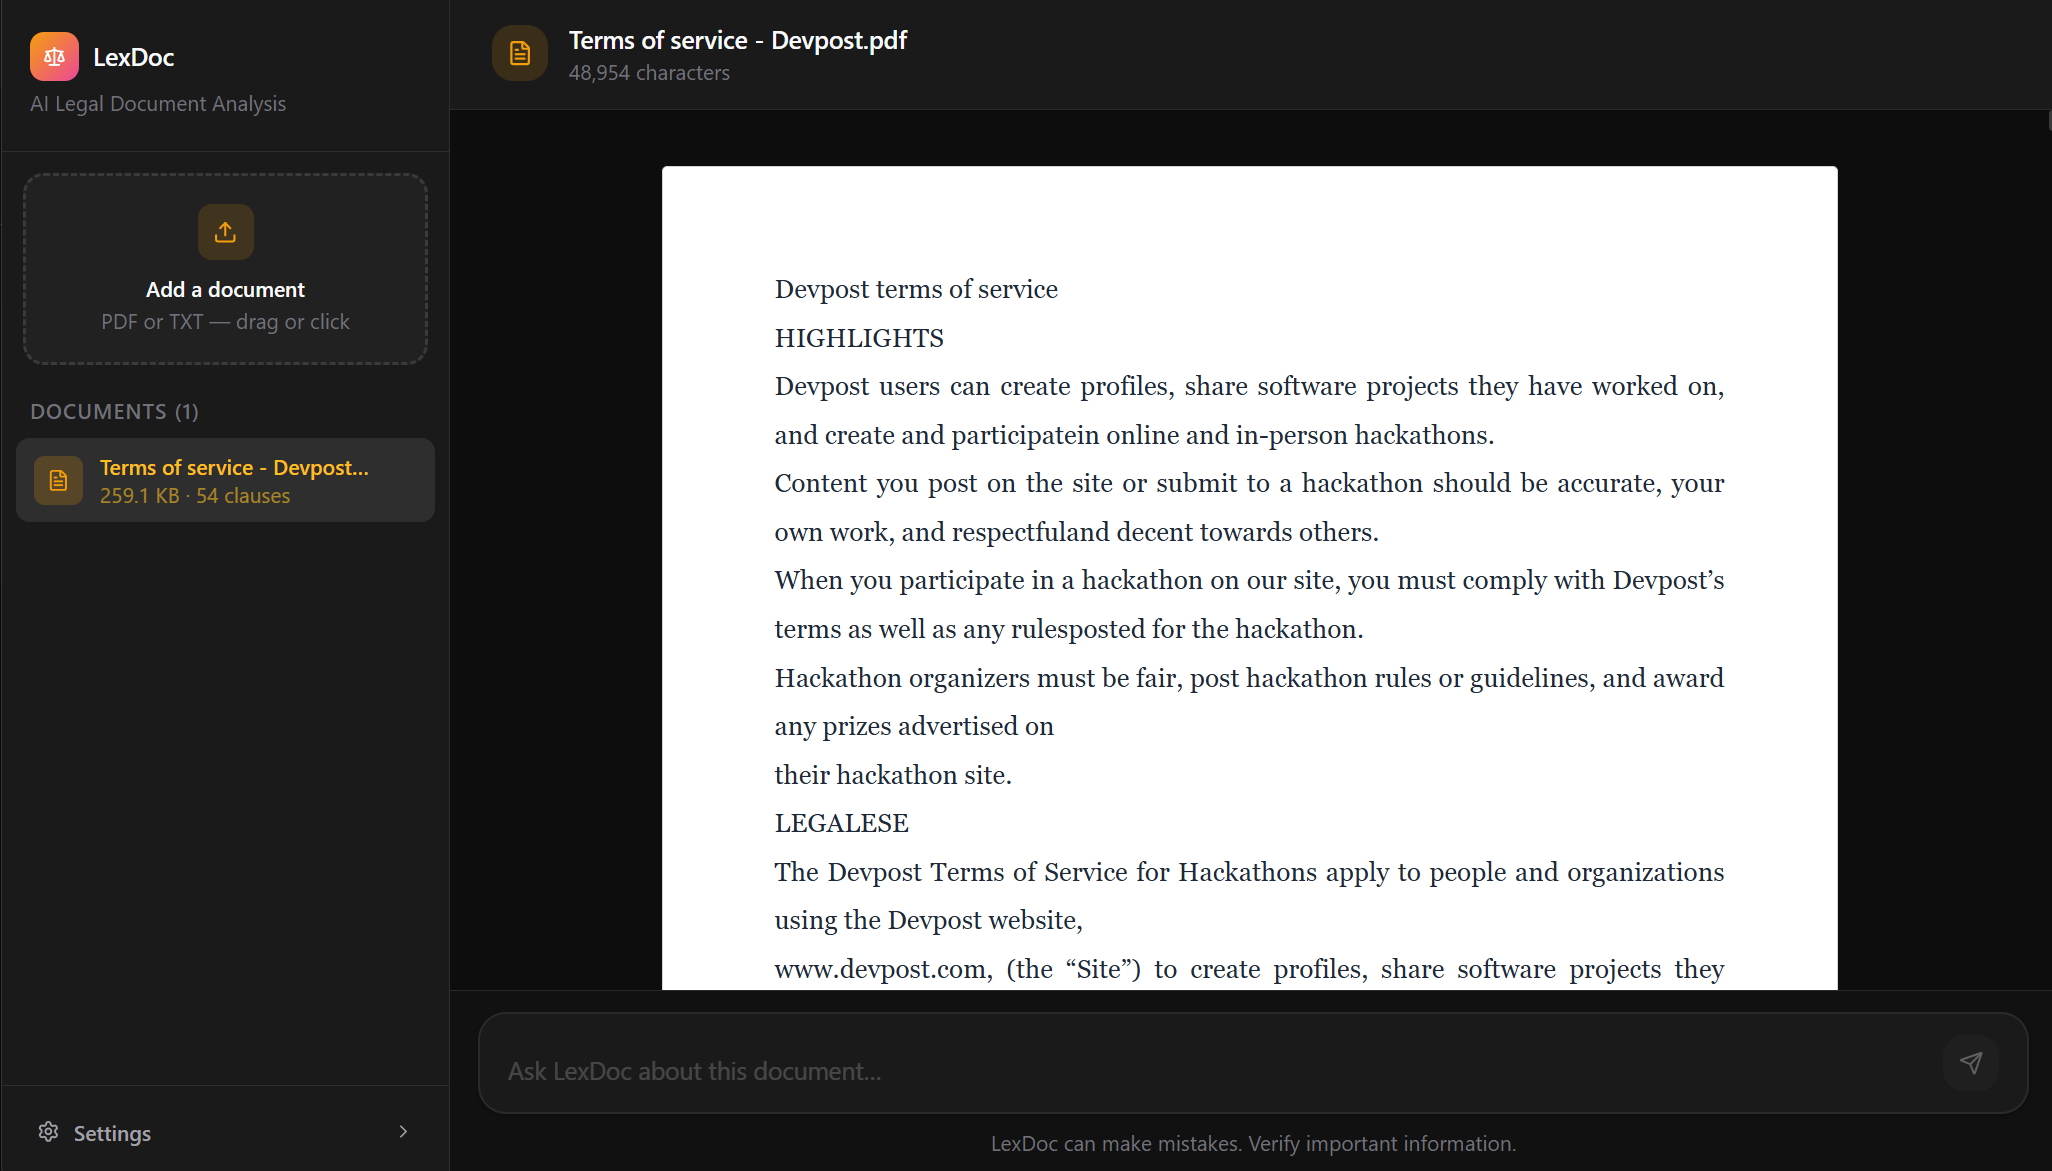Open the Settings label in the sidebar
Viewport: 2052px width, 1171px height.
tap(112, 1133)
